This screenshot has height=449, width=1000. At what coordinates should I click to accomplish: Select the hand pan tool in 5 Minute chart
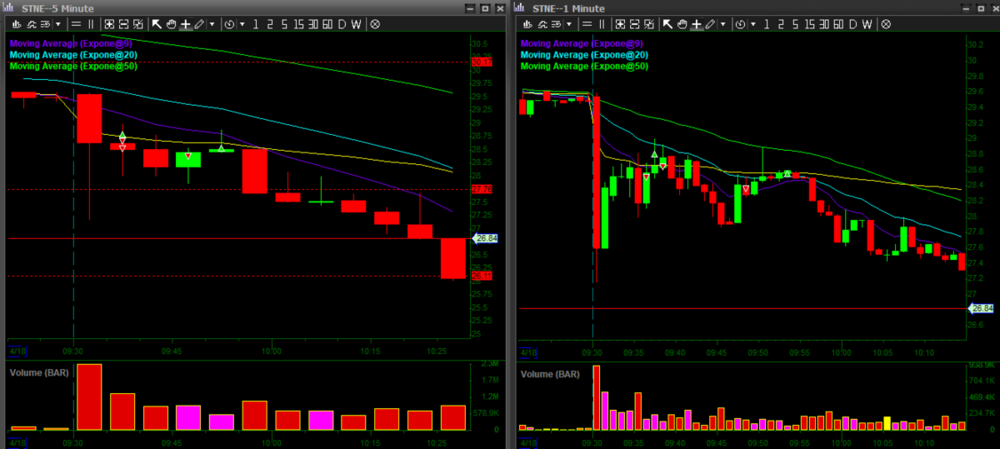[x=171, y=23]
